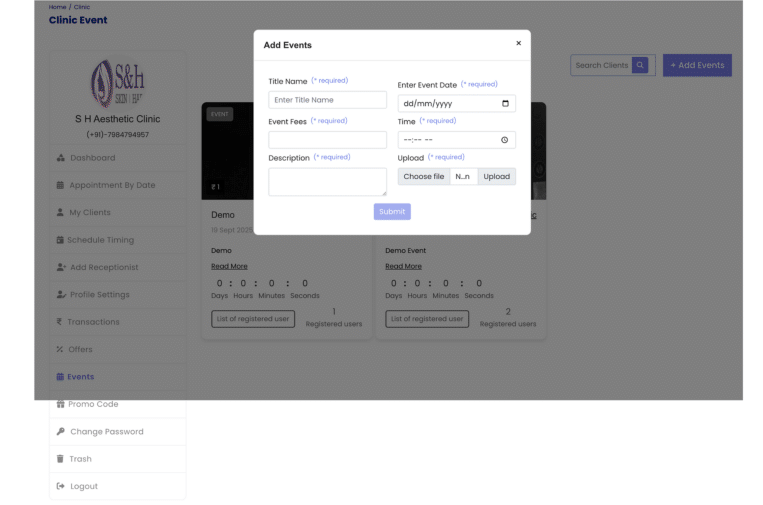Screen dimensions: 763x505
Task: Click the Upload button
Action: [496, 176]
